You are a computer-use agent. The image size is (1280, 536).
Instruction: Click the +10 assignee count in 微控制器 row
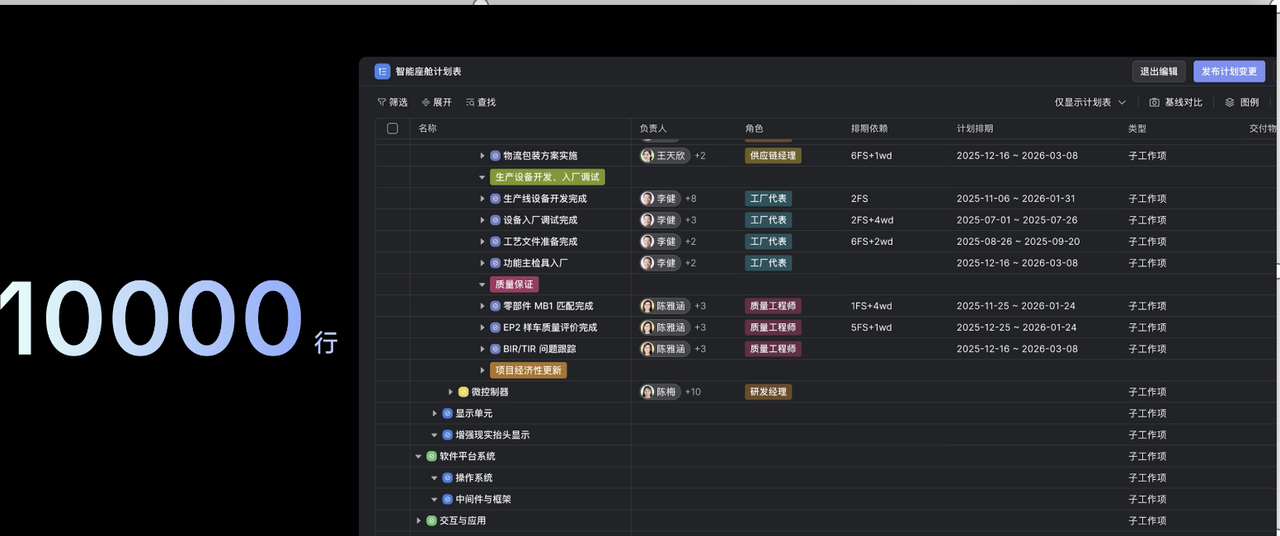[693, 392]
